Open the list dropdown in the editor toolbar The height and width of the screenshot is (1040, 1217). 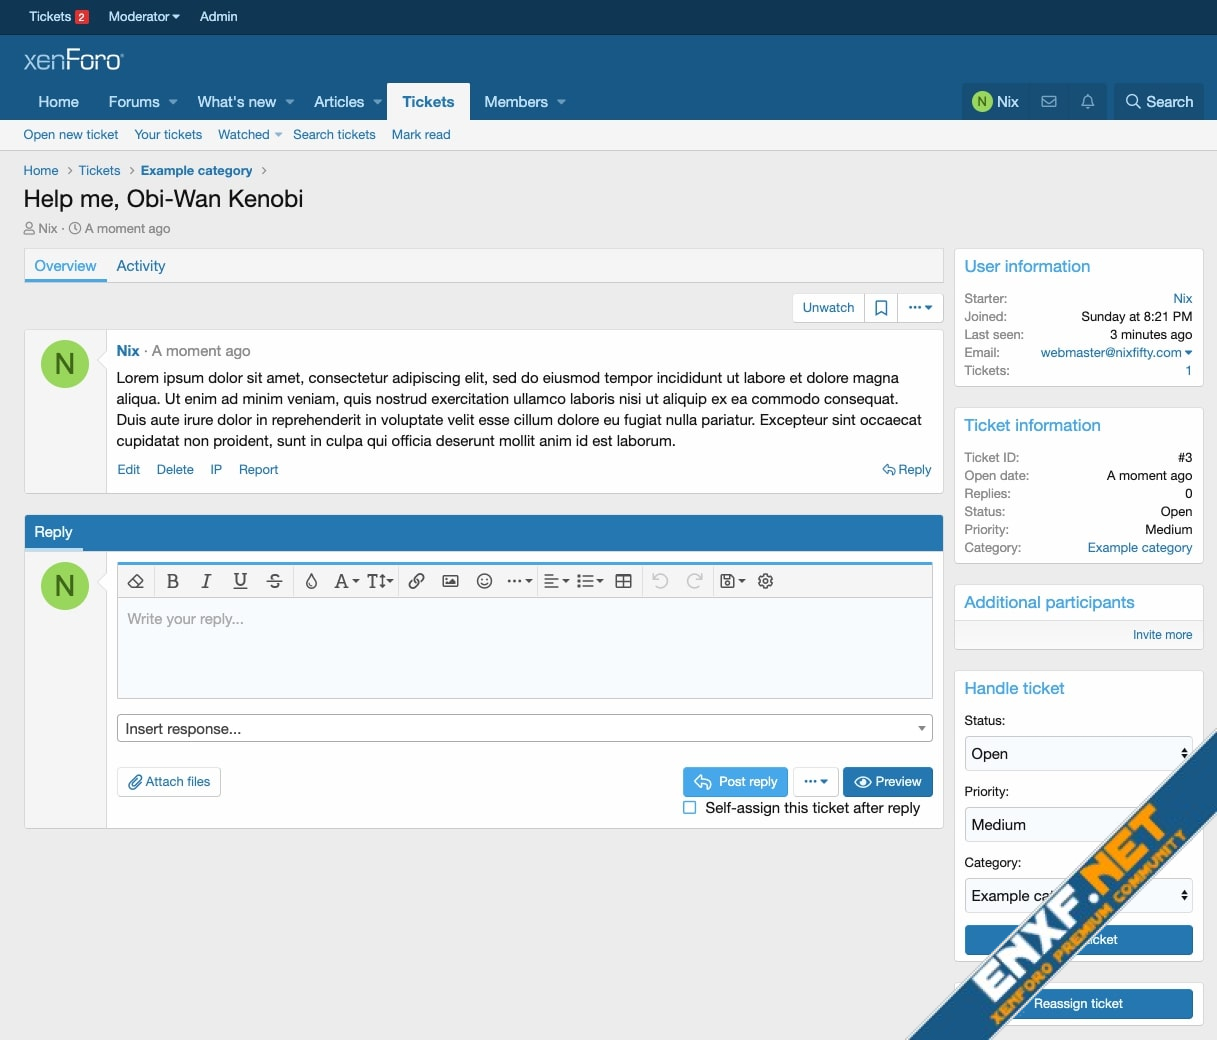click(x=590, y=581)
